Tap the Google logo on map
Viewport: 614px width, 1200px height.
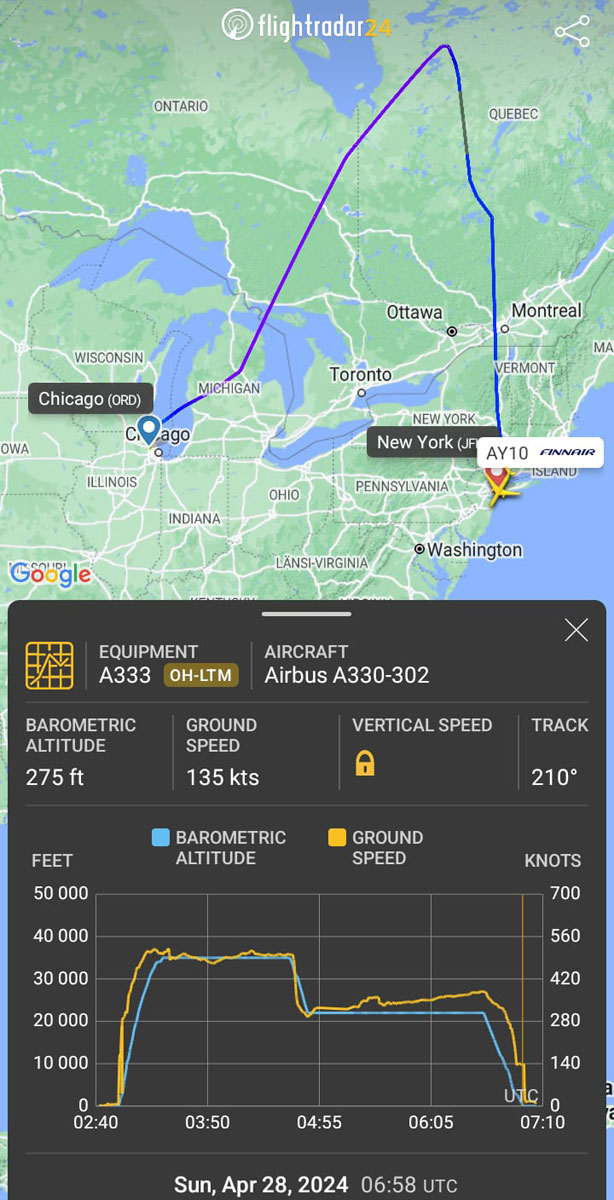50,574
